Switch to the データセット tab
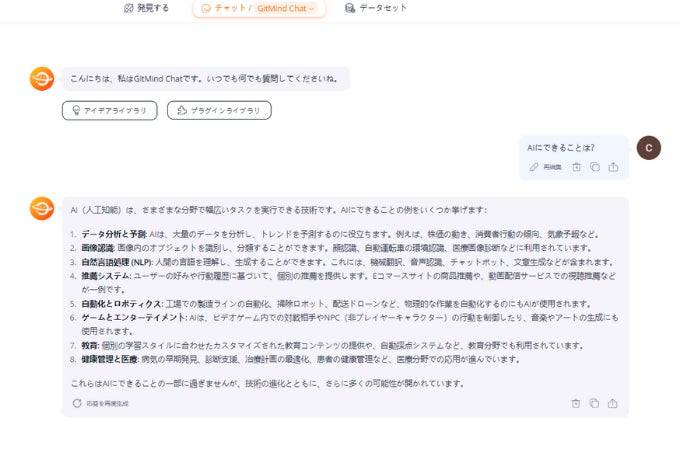 click(376, 7)
